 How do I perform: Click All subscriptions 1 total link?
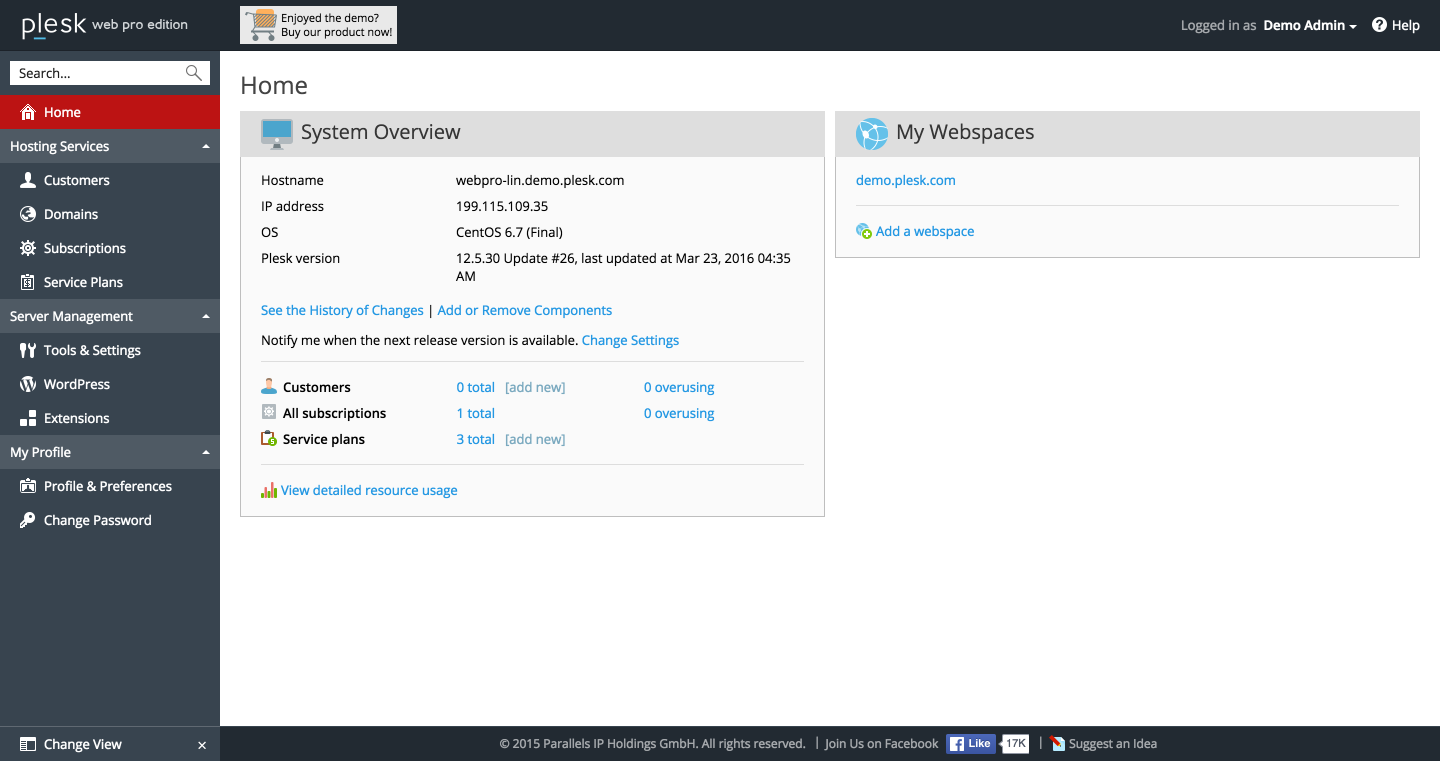click(476, 413)
